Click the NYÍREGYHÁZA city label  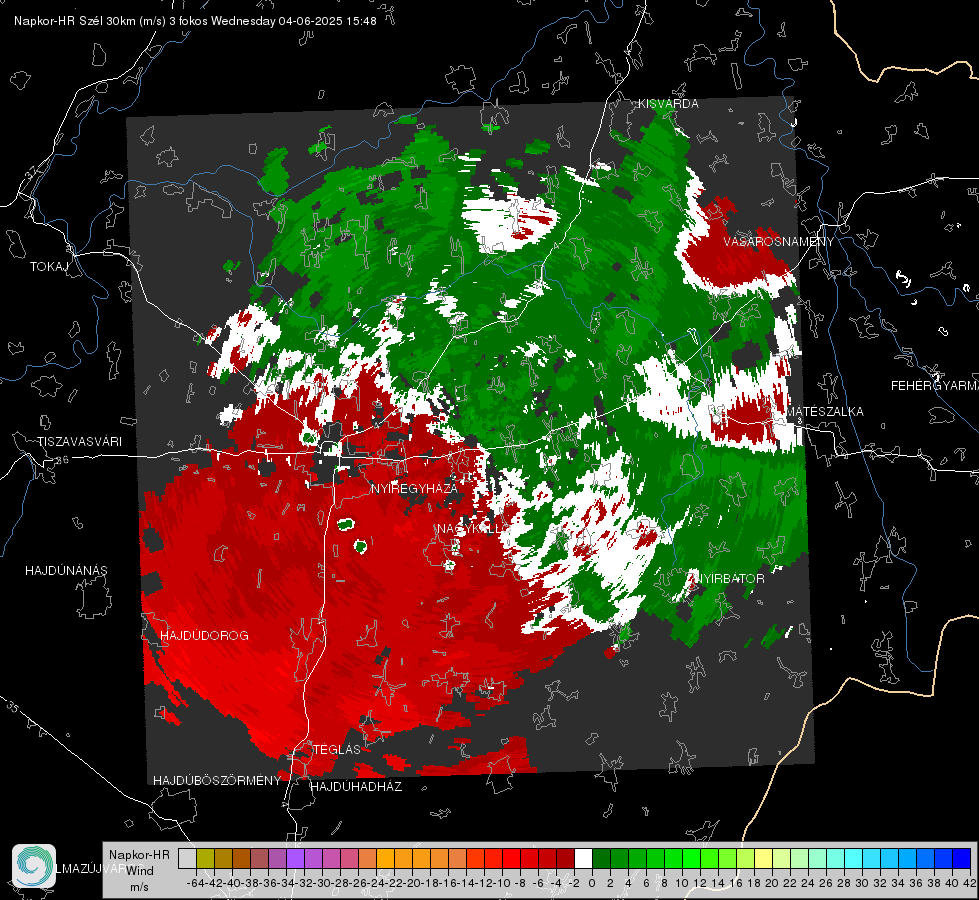tap(414, 488)
